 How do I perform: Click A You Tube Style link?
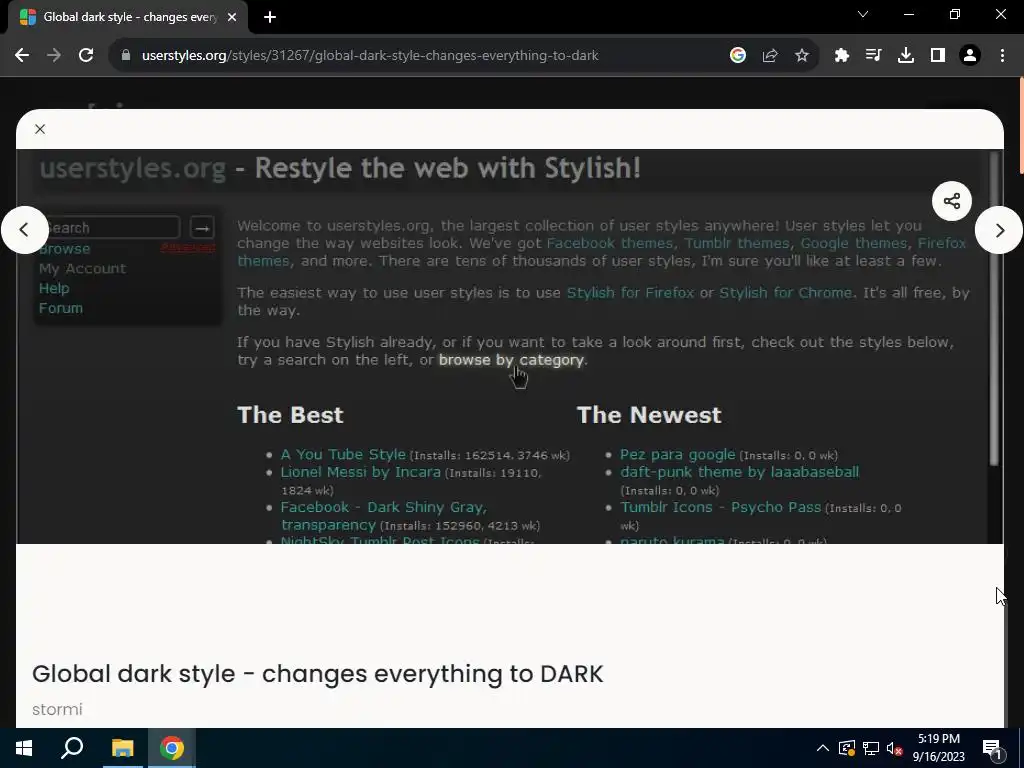pos(343,455)
